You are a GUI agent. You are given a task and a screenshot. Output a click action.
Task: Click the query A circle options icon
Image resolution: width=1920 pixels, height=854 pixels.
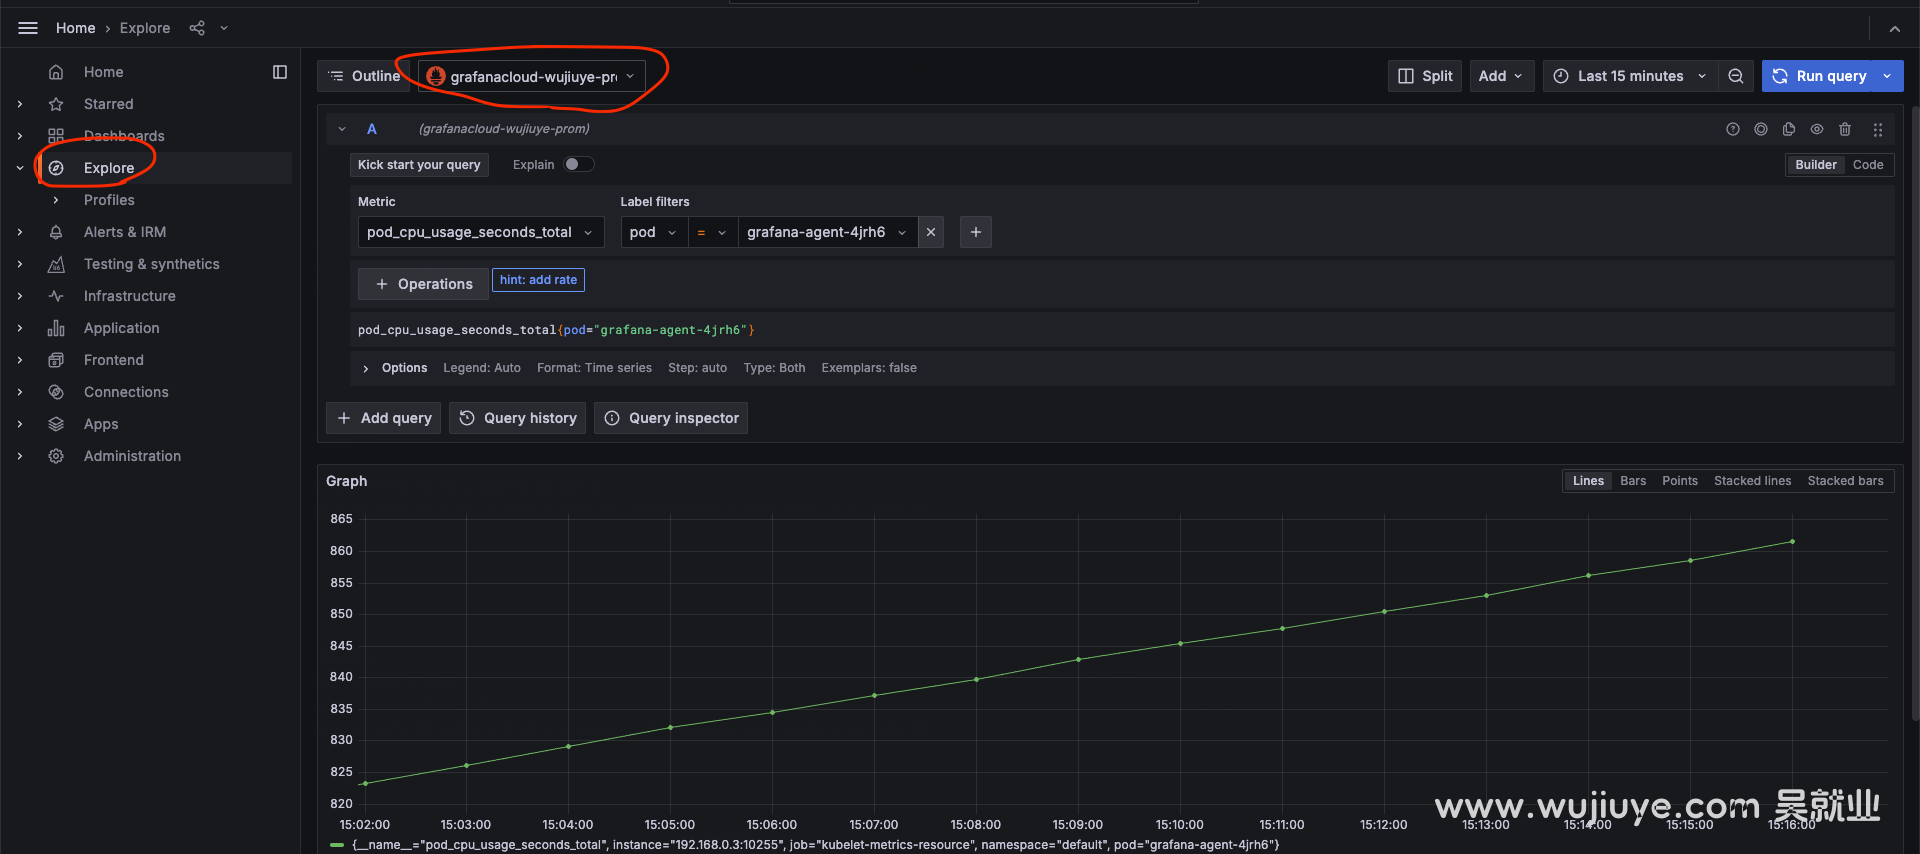coord(1761,129)
